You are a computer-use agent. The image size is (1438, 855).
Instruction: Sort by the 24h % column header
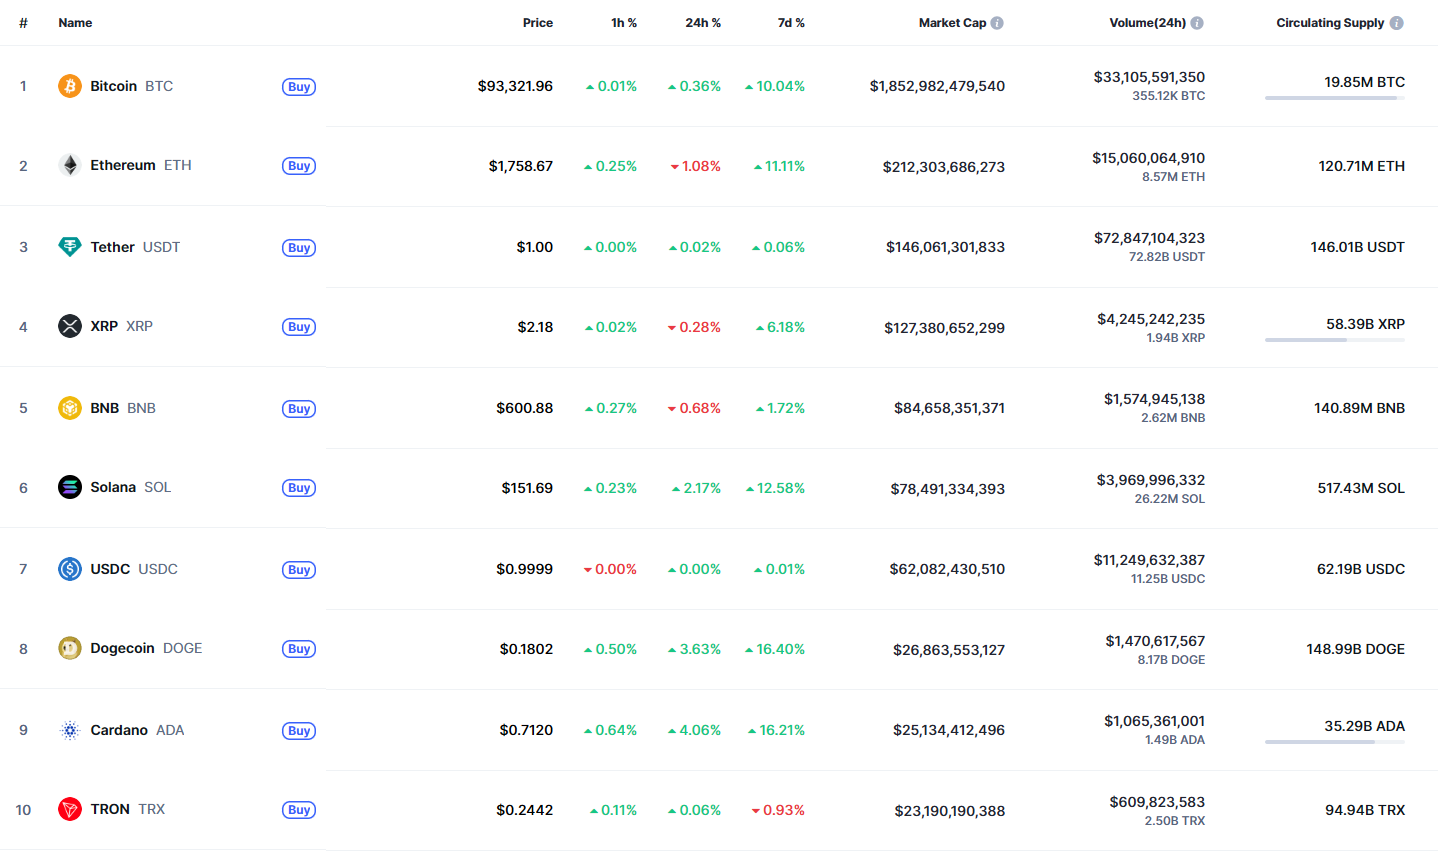point(703,23)
